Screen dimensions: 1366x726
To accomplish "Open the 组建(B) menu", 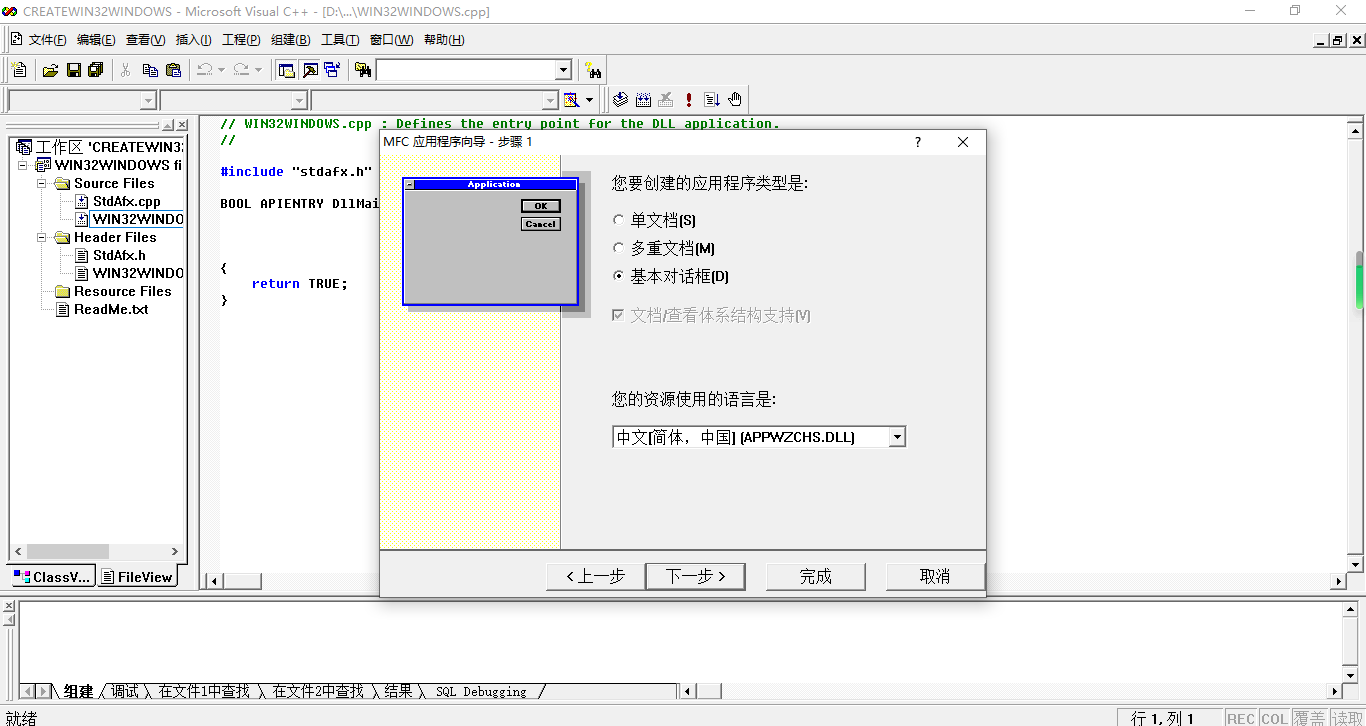I will tap(290, 40).
